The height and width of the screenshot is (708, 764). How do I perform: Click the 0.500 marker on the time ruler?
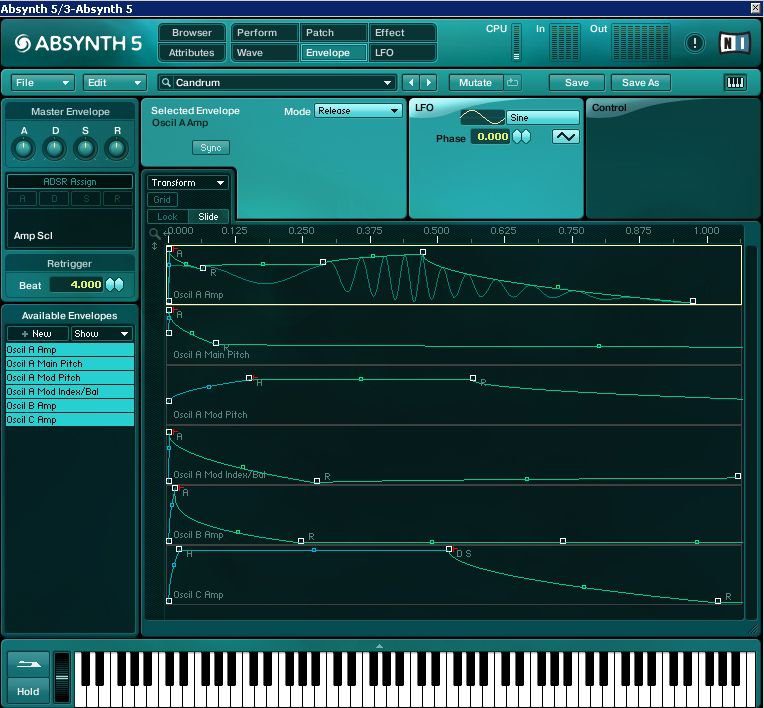click(x=437, y=233)
